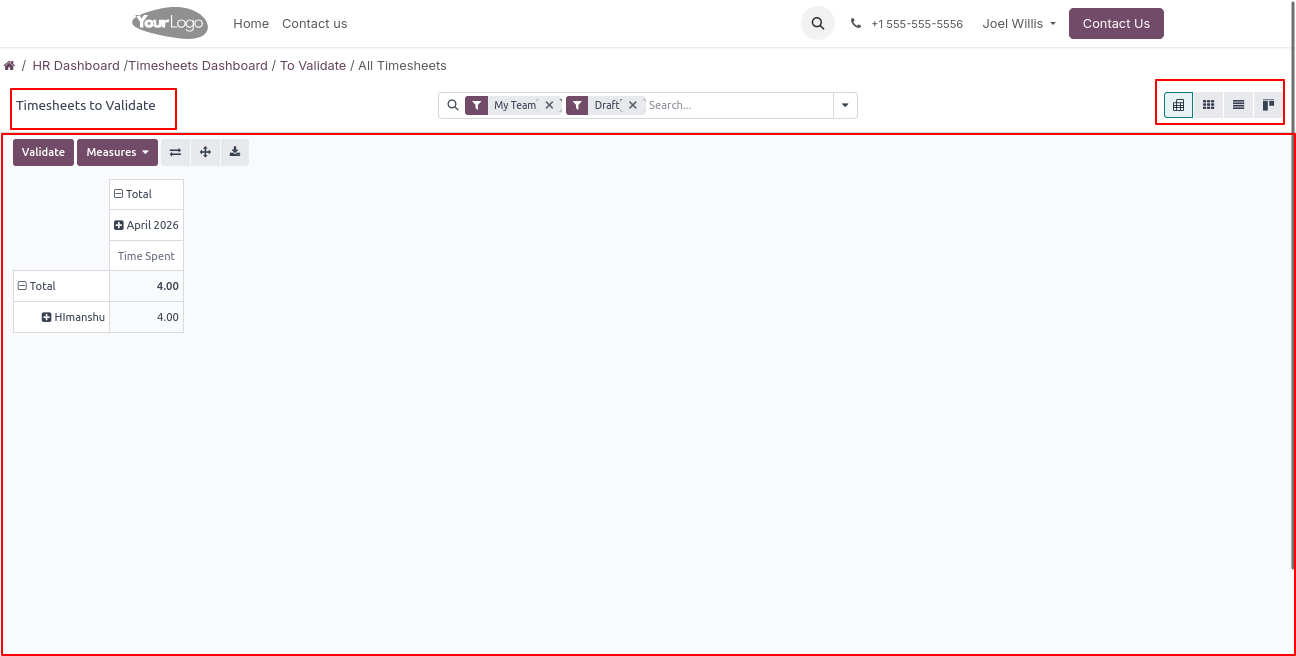
Task: Switch to the kanban view
Action: [x=1268, y=105]
